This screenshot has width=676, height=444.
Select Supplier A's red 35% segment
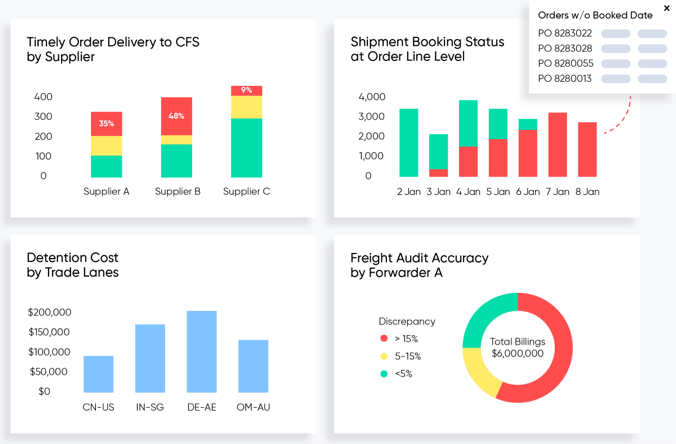pyautogui.click(x=106, y=124)
